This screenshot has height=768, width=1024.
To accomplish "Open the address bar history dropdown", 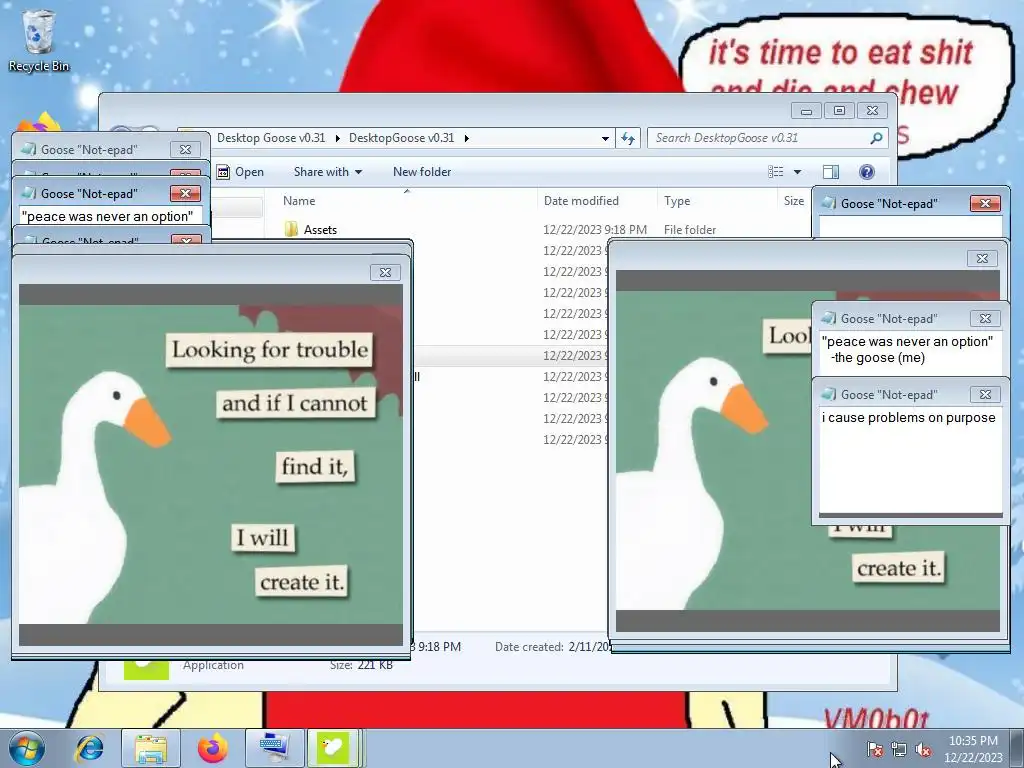I will 605,138.
